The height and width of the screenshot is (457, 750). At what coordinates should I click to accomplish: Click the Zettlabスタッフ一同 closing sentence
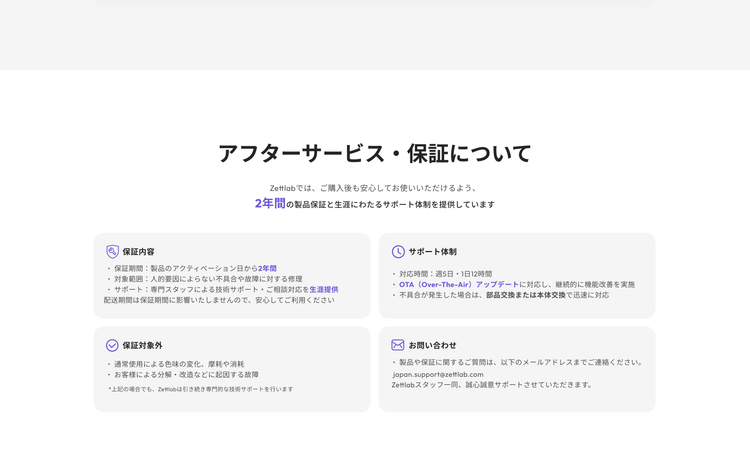pos(491,384)
